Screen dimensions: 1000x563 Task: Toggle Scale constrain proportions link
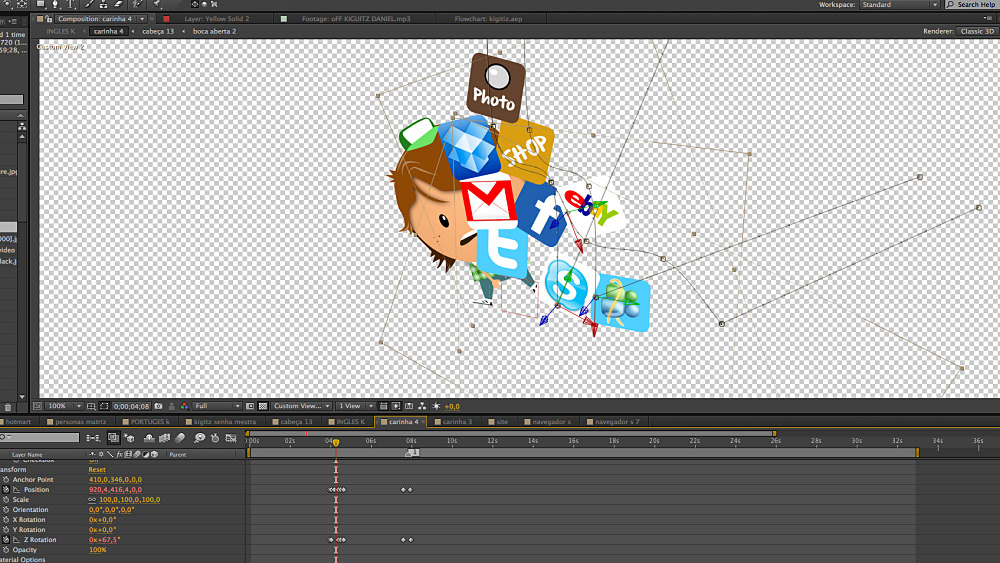(92, 500)
